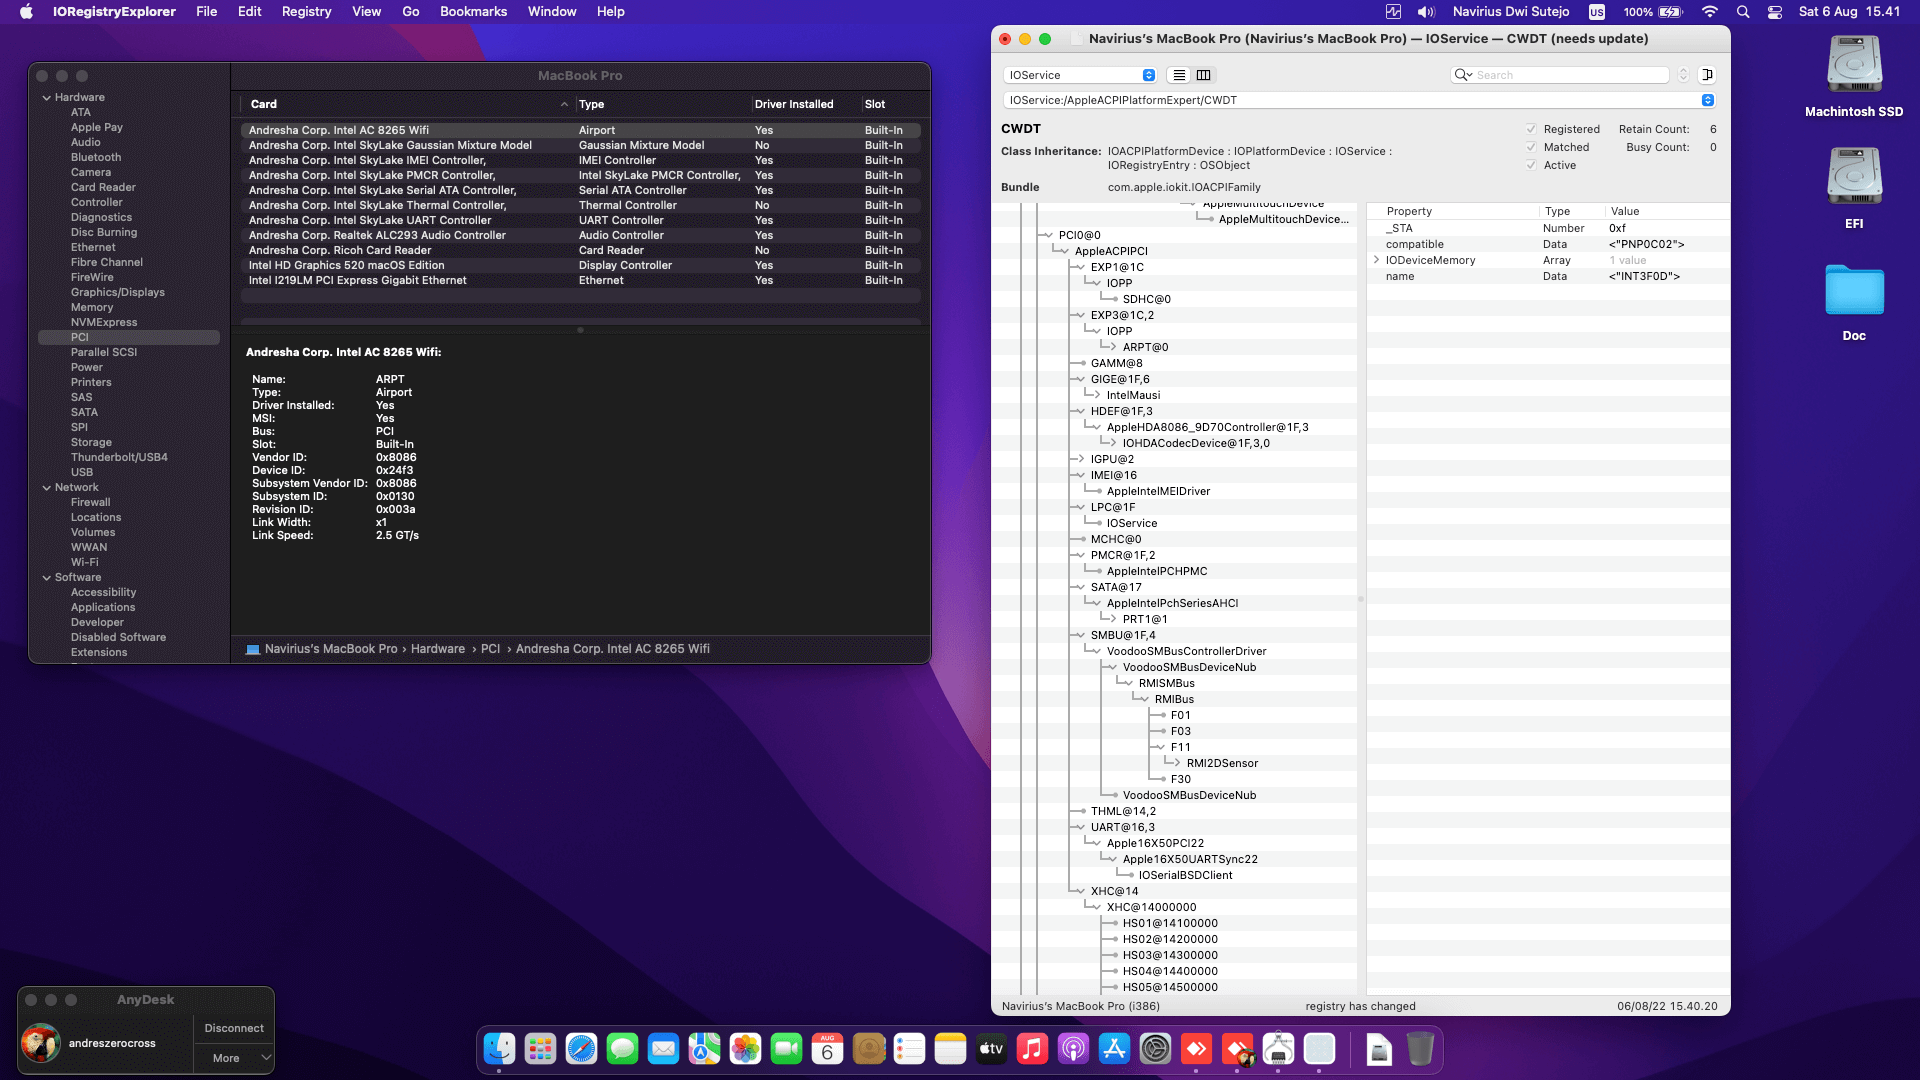This screenshot has height=1080, width=1920.
Task: Click the More button in AnyDesk
Action: pos(226,1058)
